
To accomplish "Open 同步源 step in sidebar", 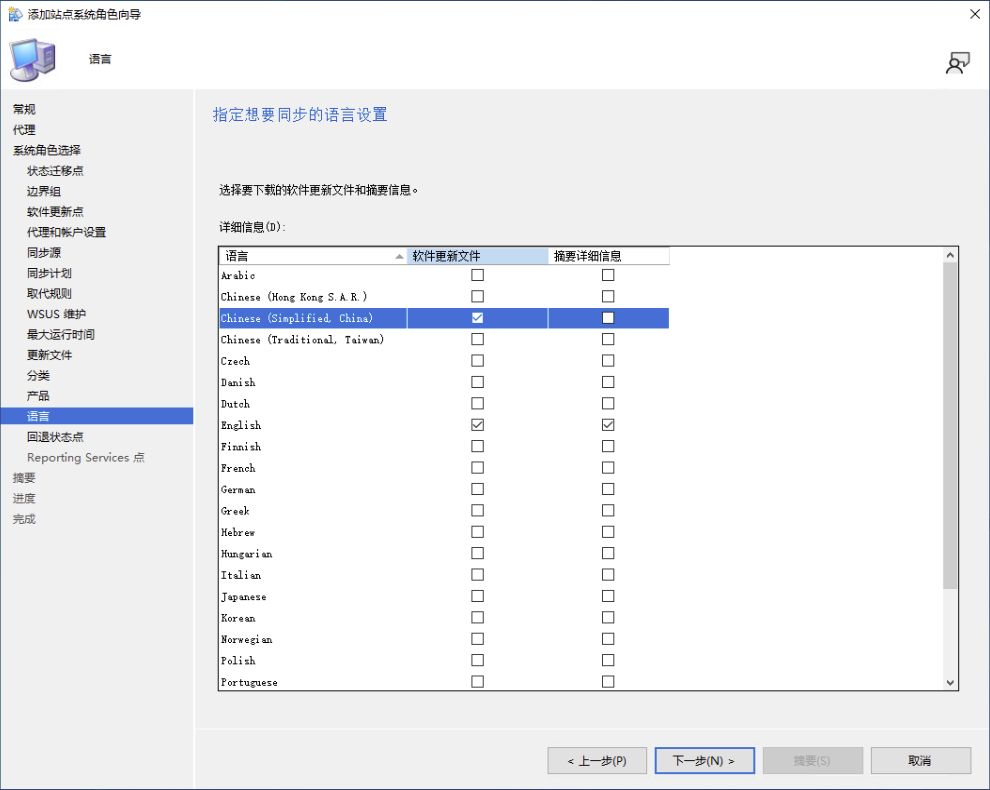I will [44, 253].
